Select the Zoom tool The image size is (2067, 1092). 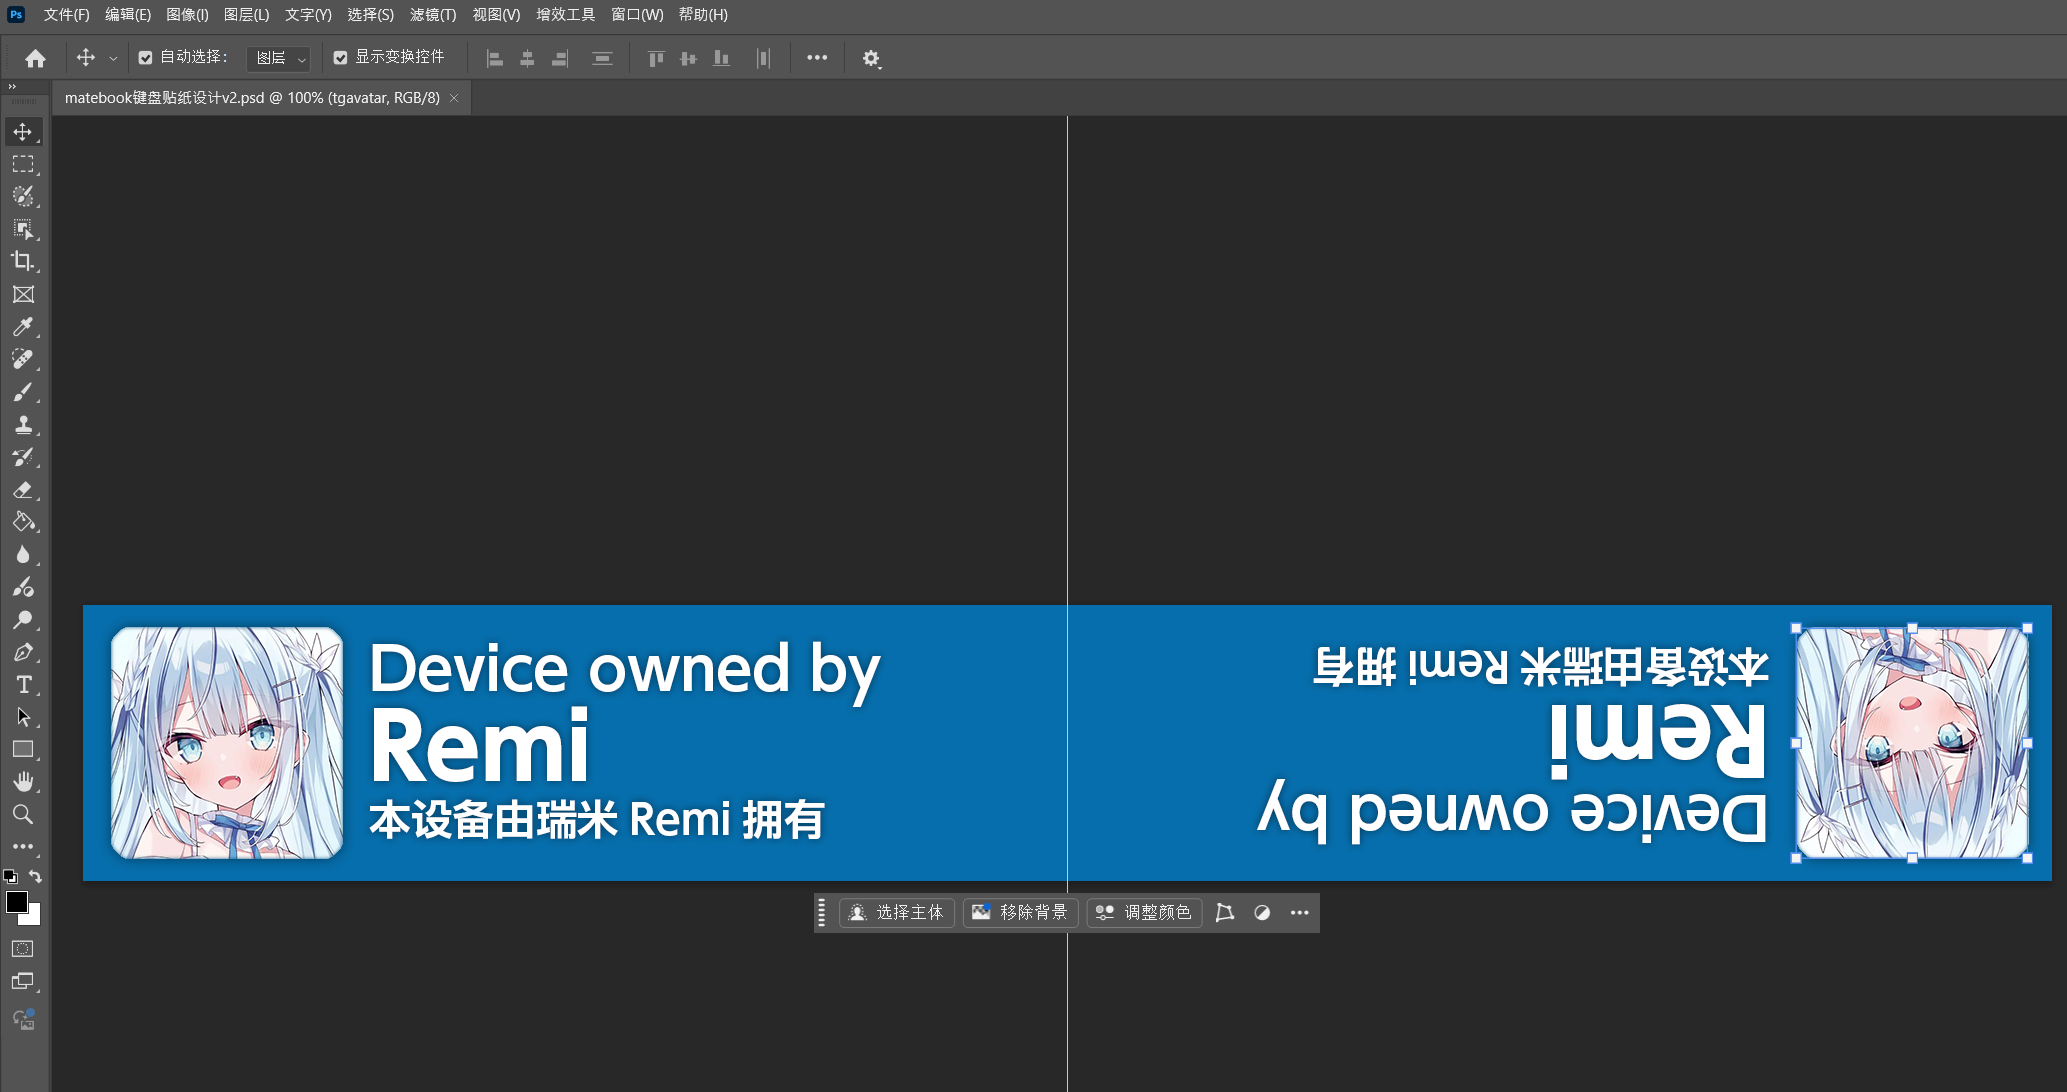coord(23,814)
